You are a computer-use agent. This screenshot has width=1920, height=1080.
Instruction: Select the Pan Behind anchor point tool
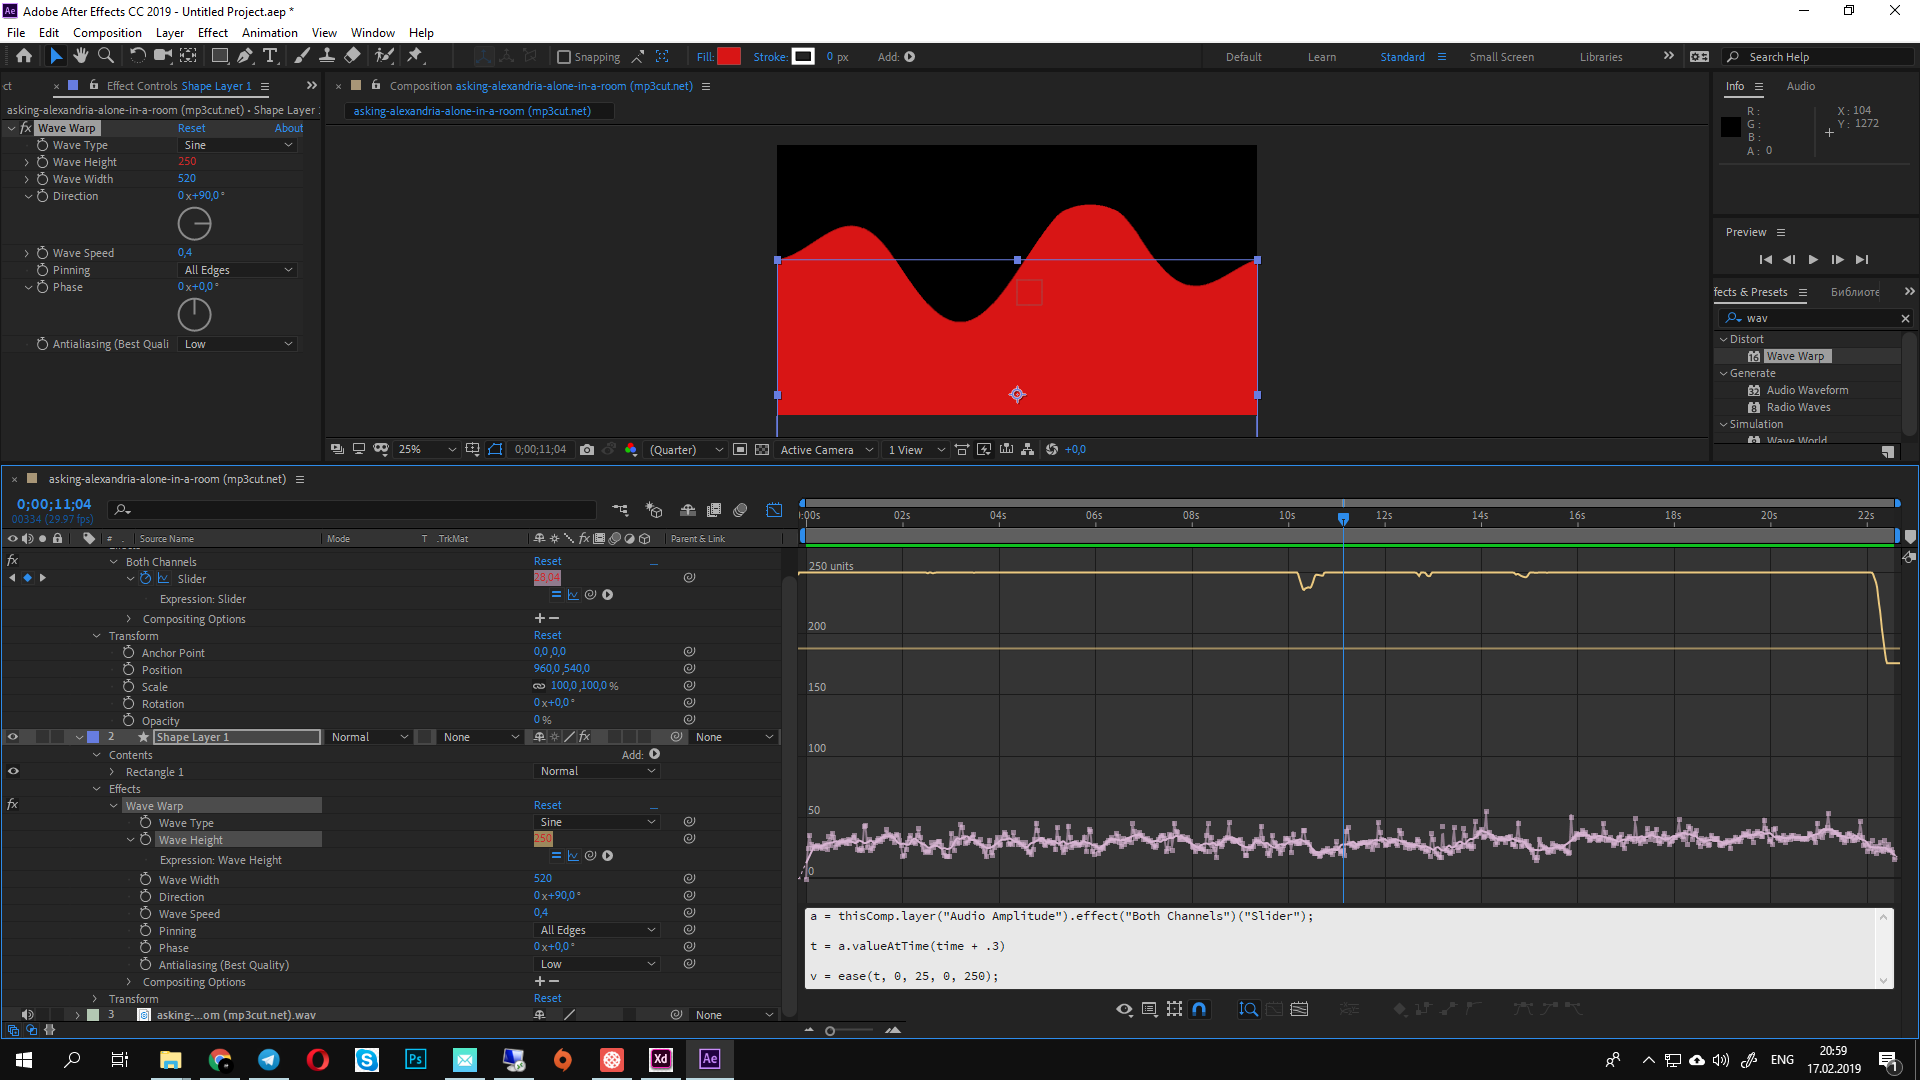coord(188,56)
